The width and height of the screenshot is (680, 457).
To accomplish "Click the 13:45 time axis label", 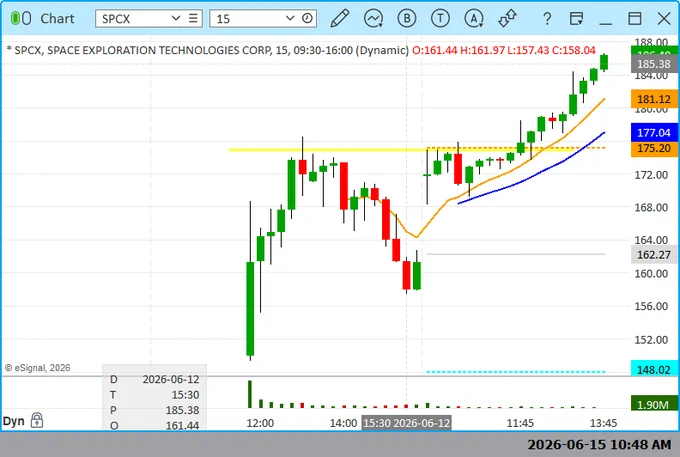I will click(603, 423).
